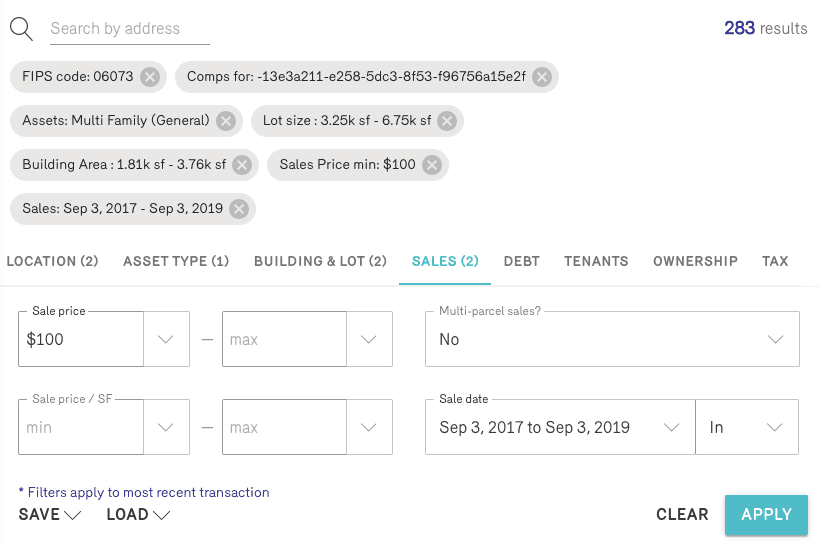Remove the FIPS code 06073 filter chip
Image resolution: width=819 pixels, height=547 pixels.
point(149,76)
